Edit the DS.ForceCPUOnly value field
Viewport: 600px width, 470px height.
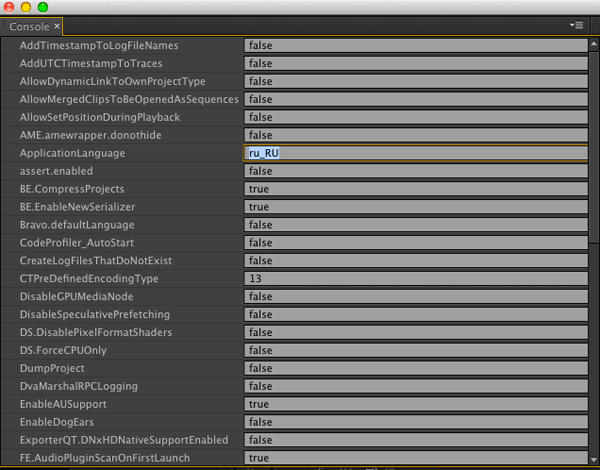(416, 351)
